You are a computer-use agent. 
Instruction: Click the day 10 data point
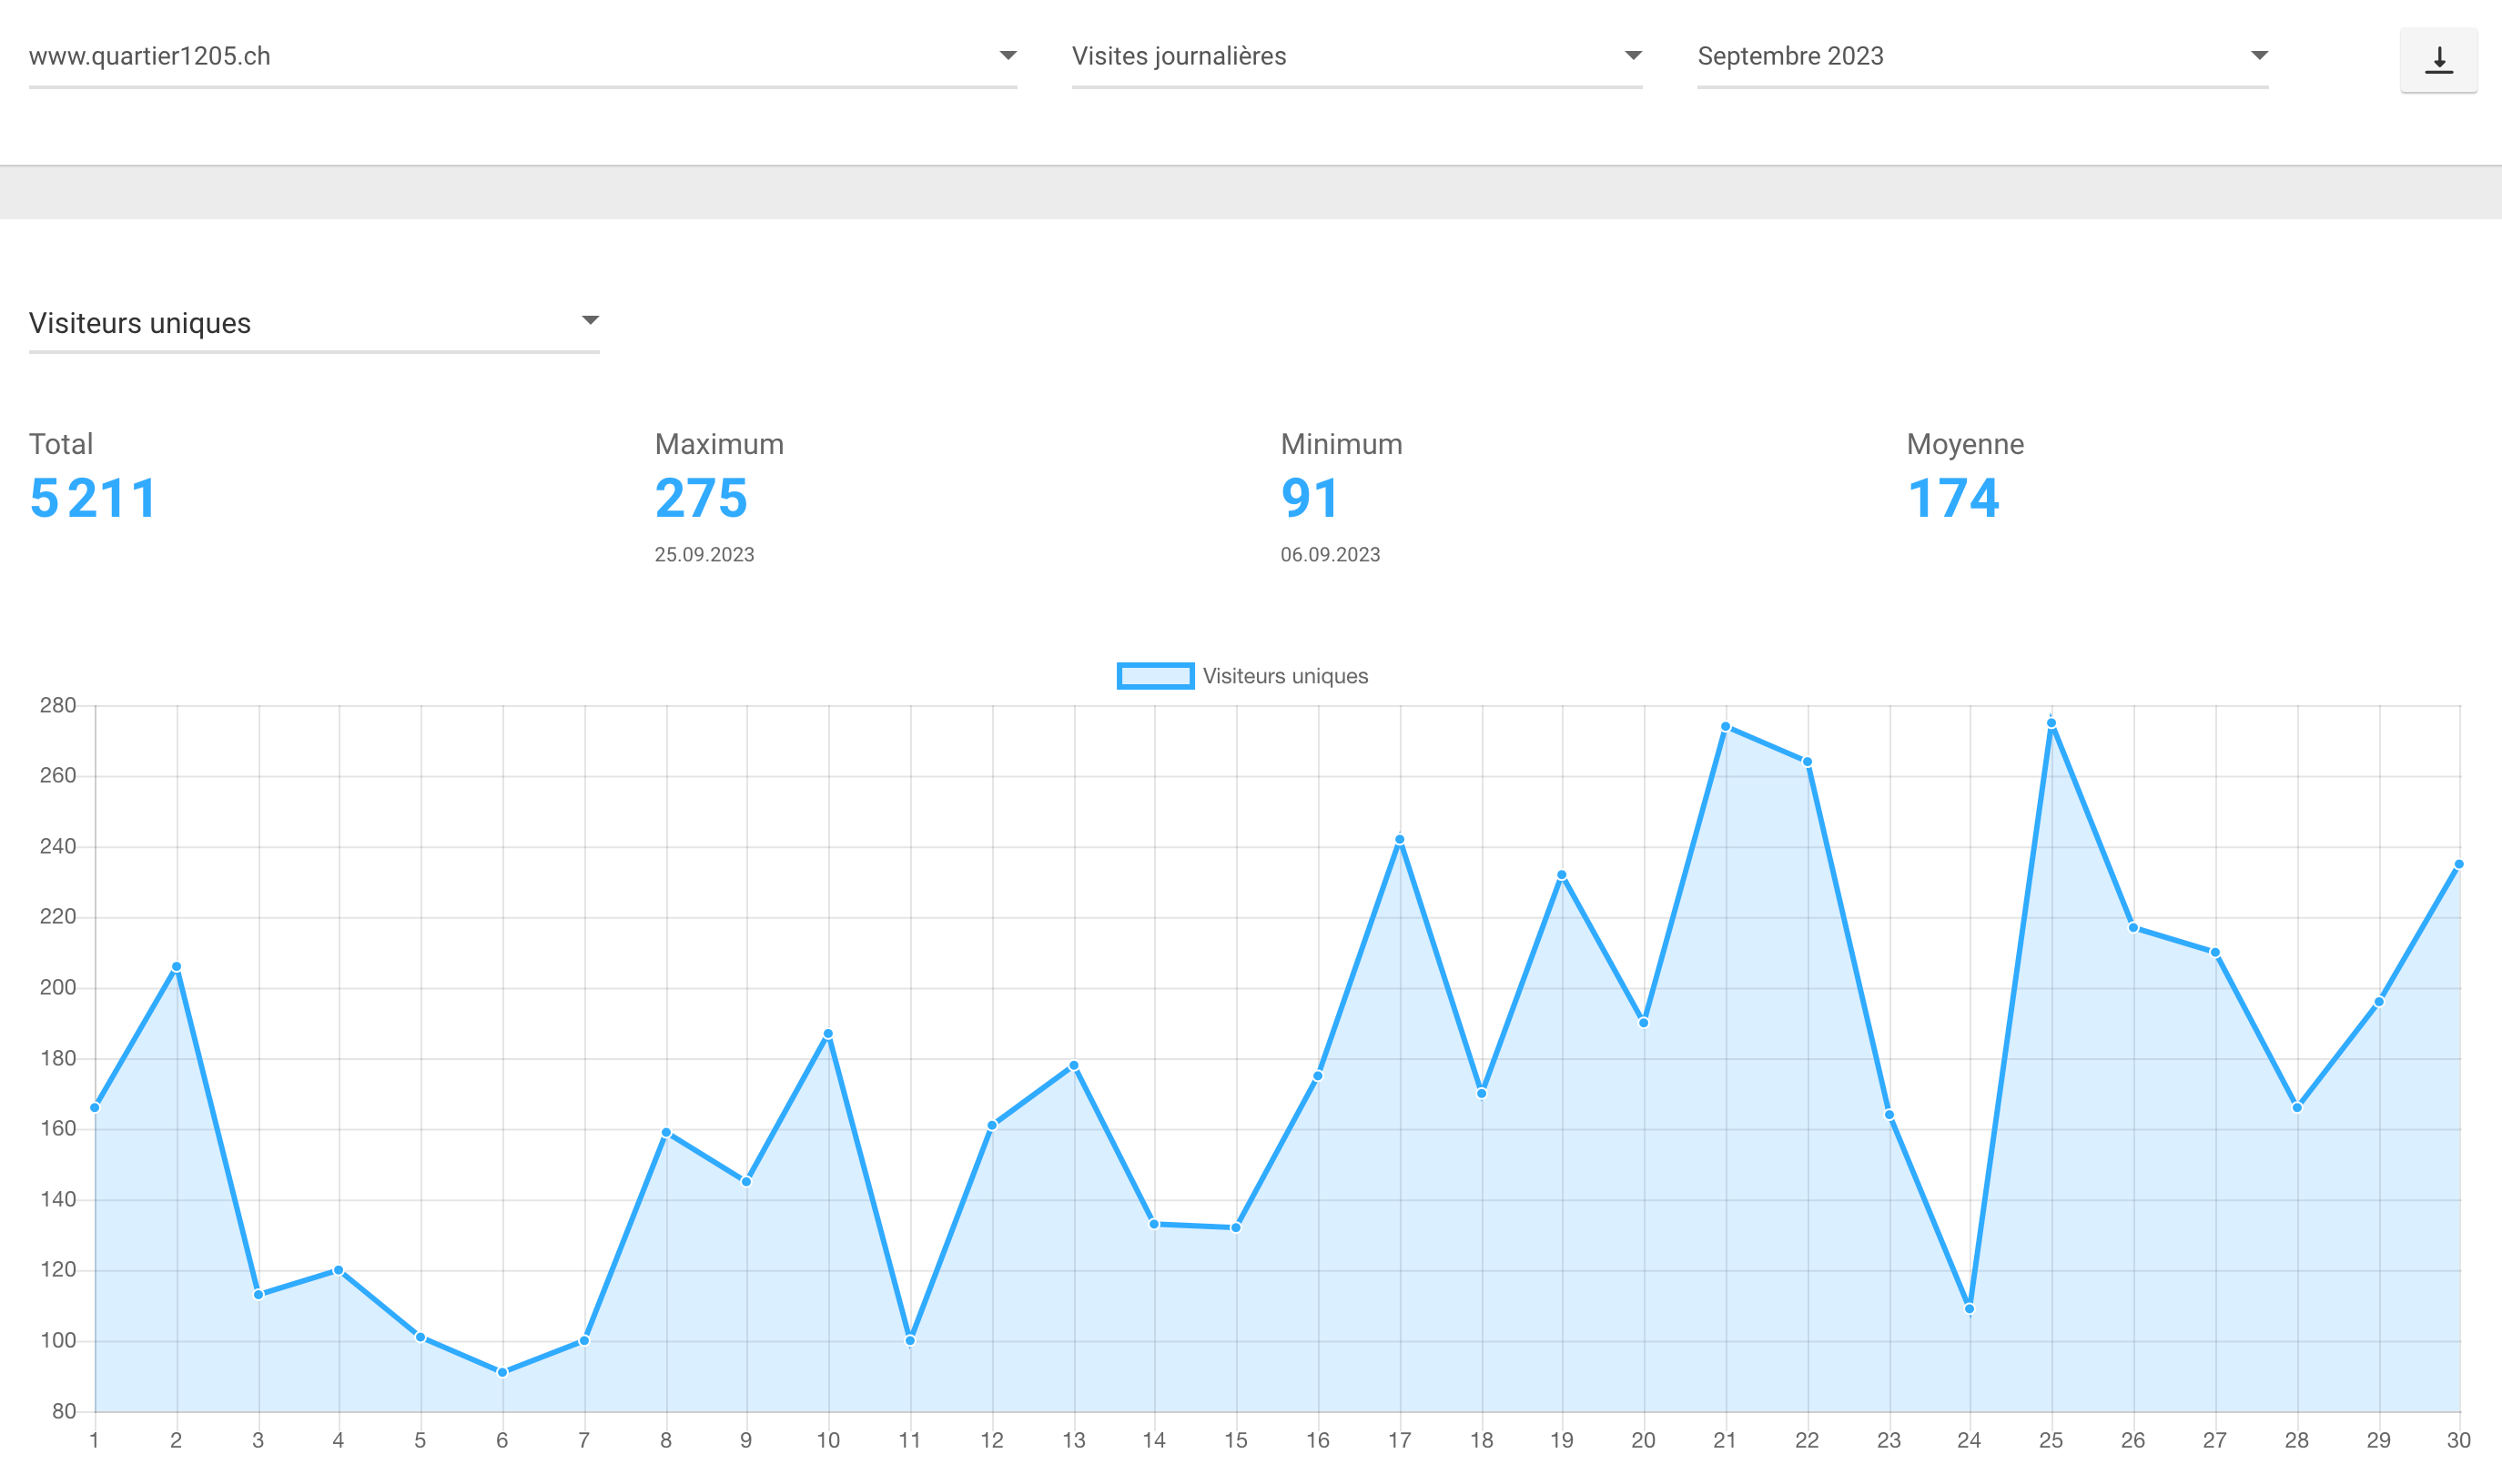pyautogui.click(x=828, y=1034)
